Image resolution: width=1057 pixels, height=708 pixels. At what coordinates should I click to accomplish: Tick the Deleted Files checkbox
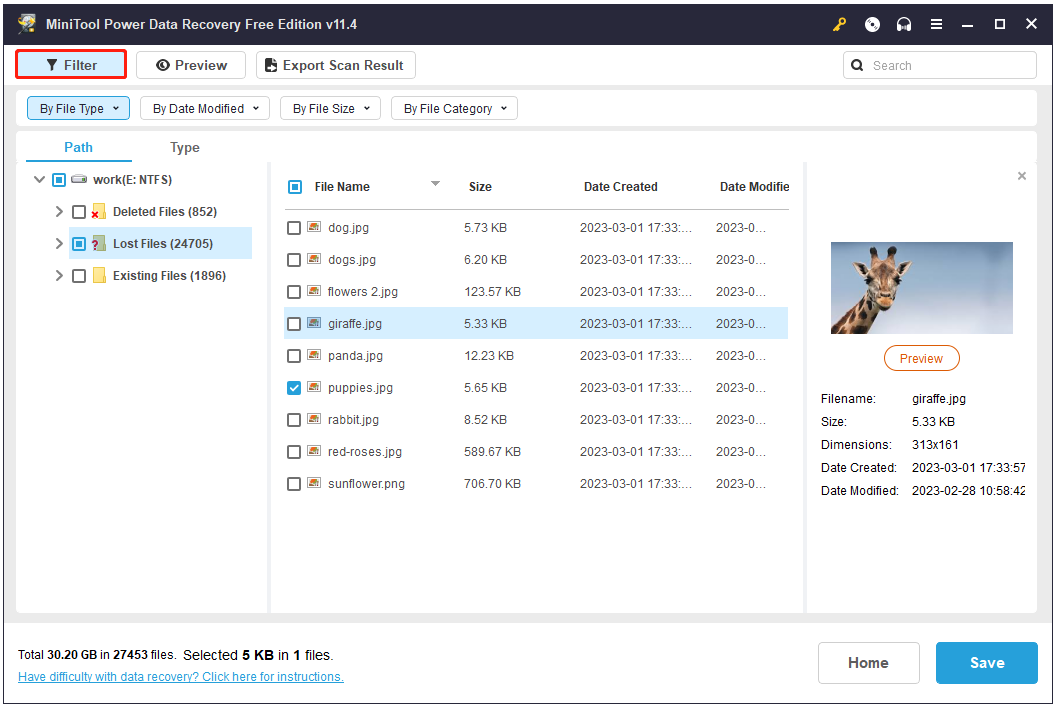(x=79, y=212)
